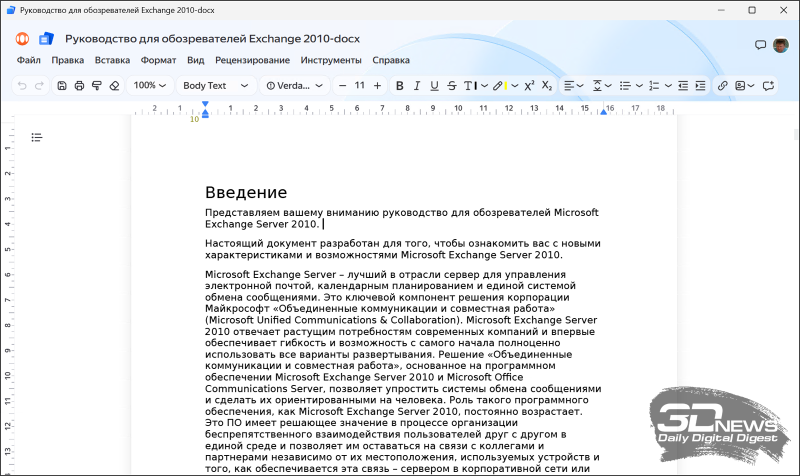Viewport: 800px width, 476px height.
Task: Save the document with the floppy icon
Action: pos(62,86)
